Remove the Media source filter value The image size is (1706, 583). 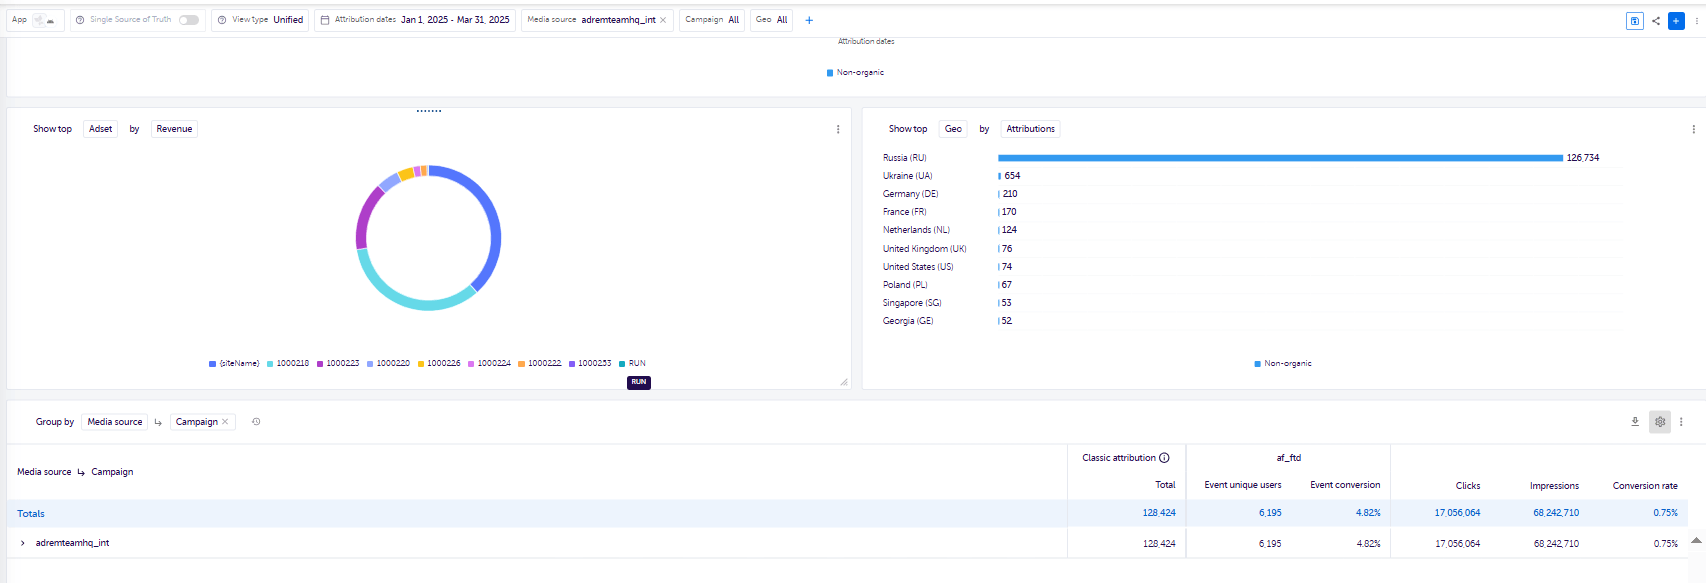(x=663, y=20)
